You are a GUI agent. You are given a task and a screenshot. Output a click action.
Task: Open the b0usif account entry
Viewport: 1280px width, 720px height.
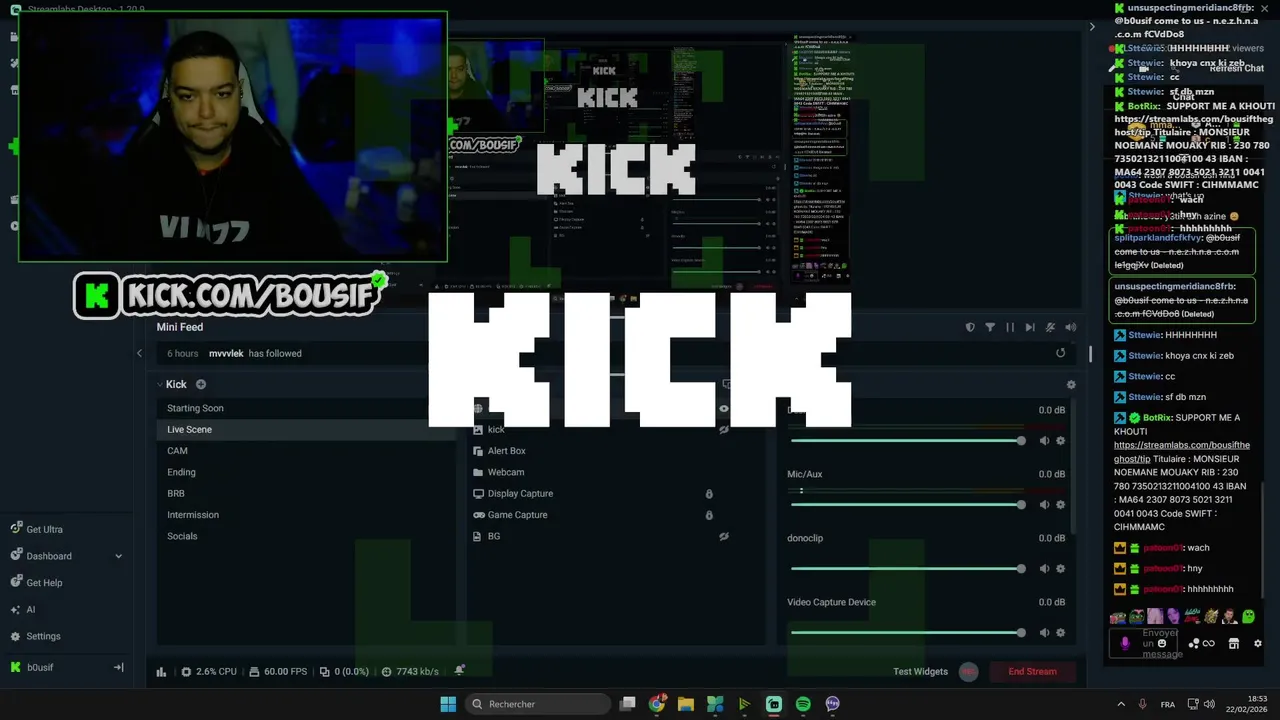pos(40,667)
